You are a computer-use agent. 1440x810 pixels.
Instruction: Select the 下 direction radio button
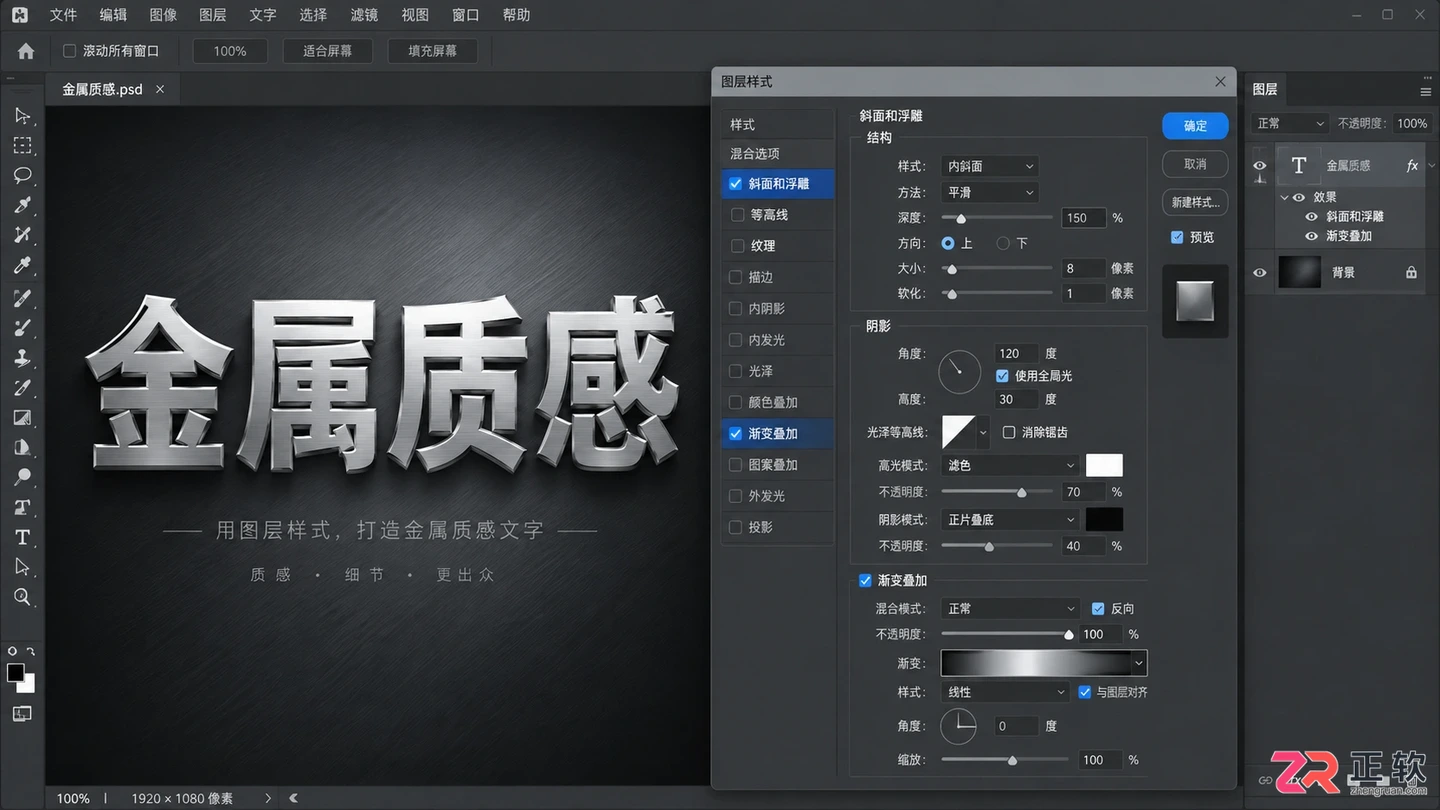coord(1003,243)
